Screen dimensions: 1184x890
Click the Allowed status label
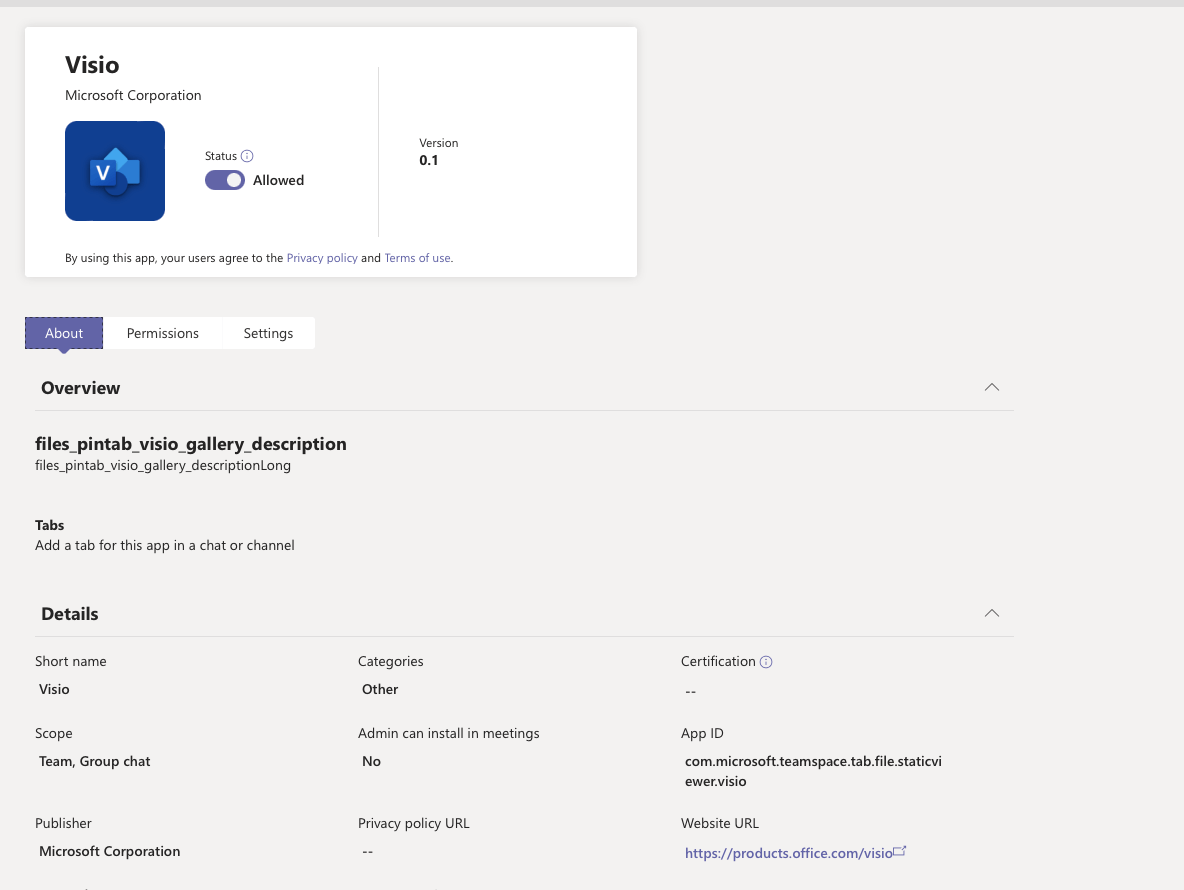point(279,180)
